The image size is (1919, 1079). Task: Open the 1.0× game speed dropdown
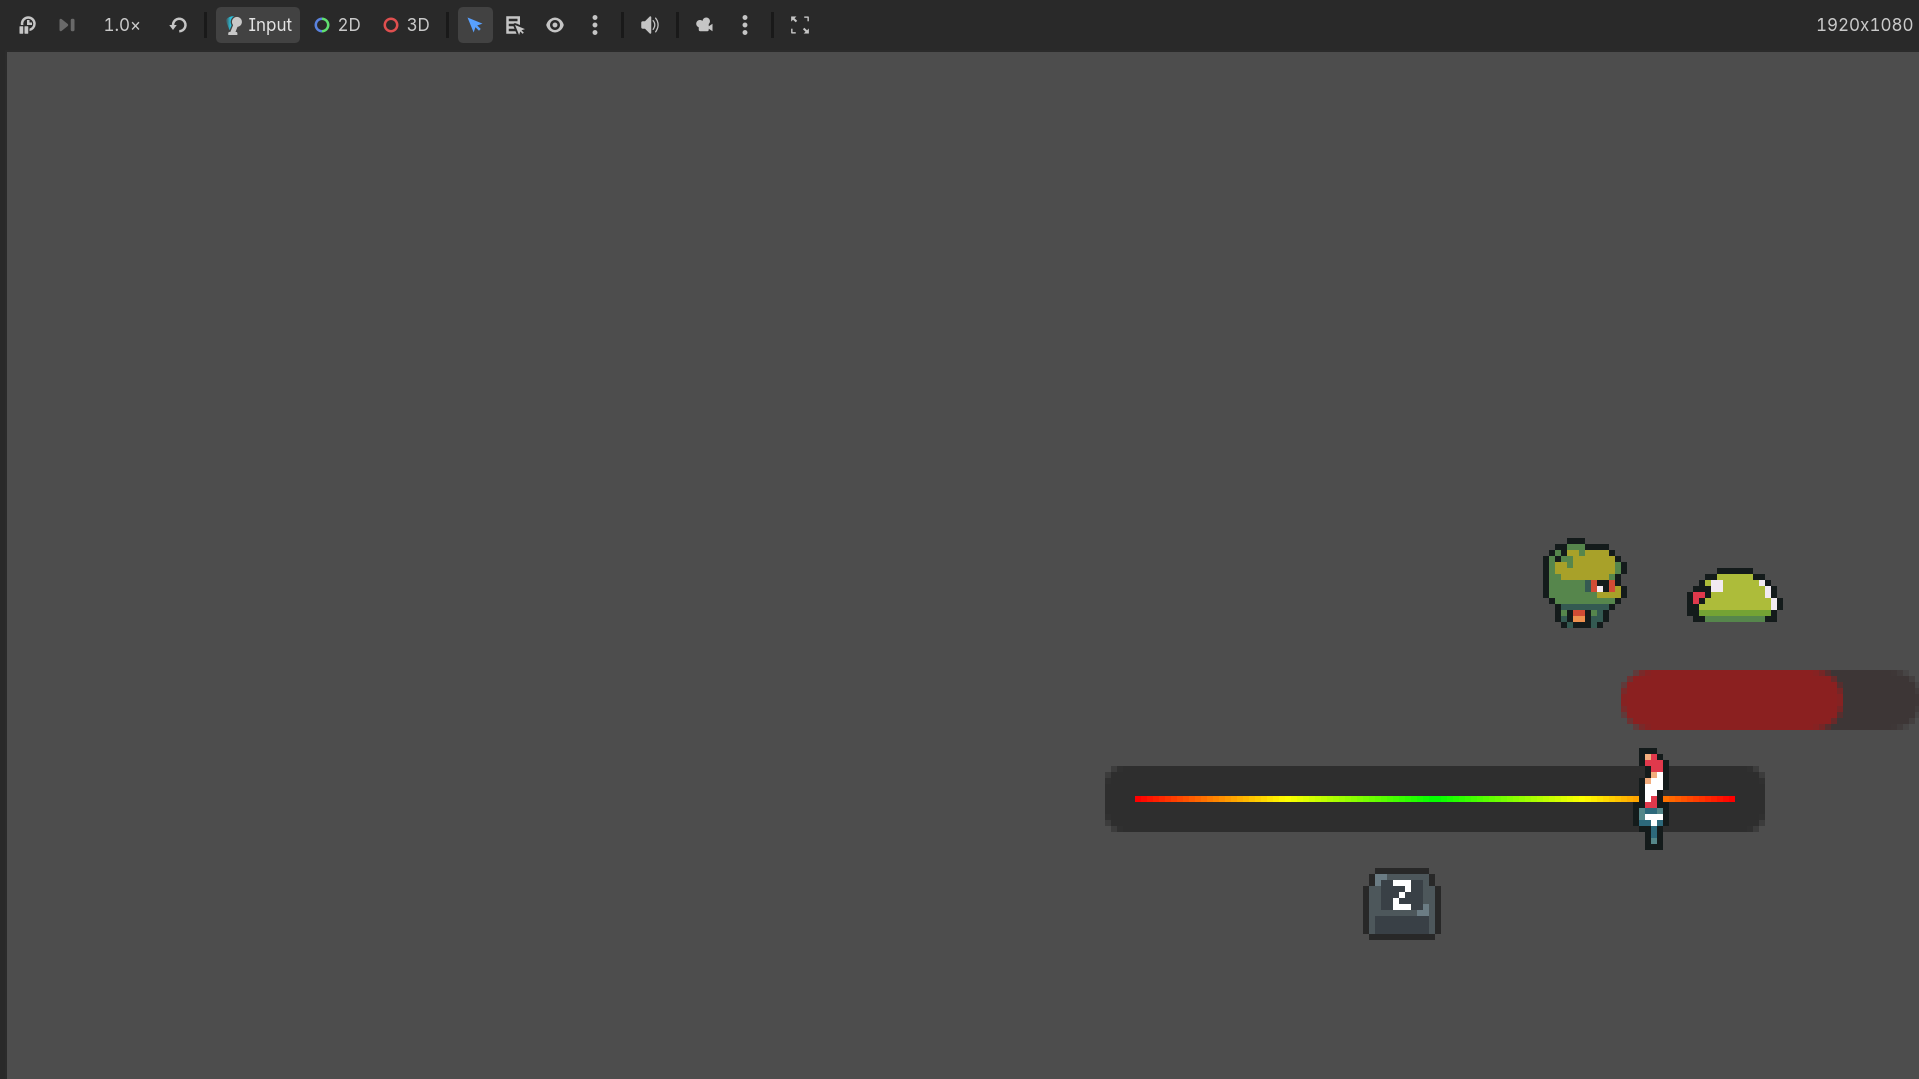pyautogui.click(x=122, y=25)
